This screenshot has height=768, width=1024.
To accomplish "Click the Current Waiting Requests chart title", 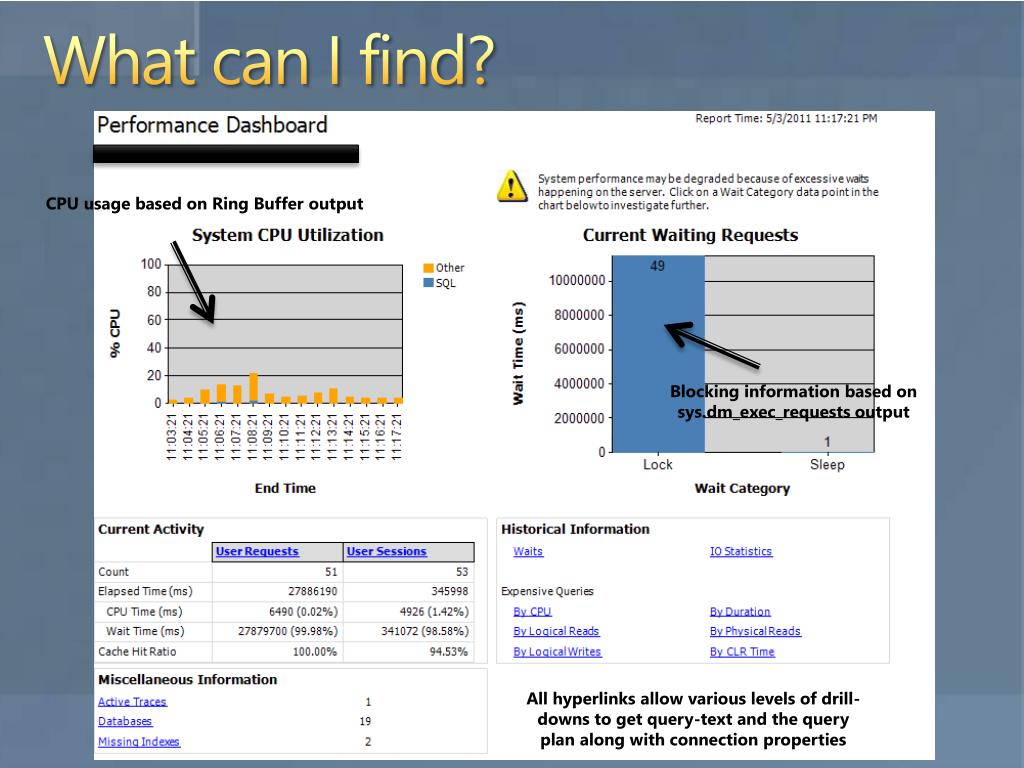I will (x=690, y=235).
